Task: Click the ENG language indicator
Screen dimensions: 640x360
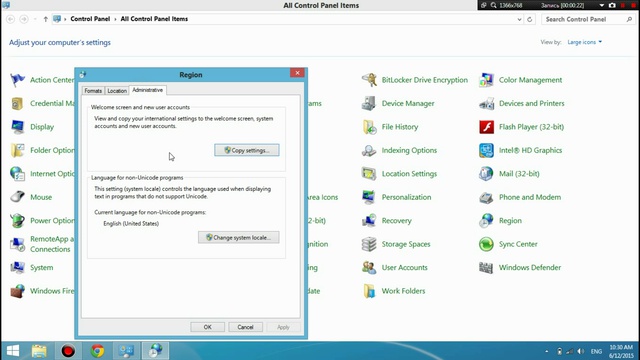Action: pos(596,351)
